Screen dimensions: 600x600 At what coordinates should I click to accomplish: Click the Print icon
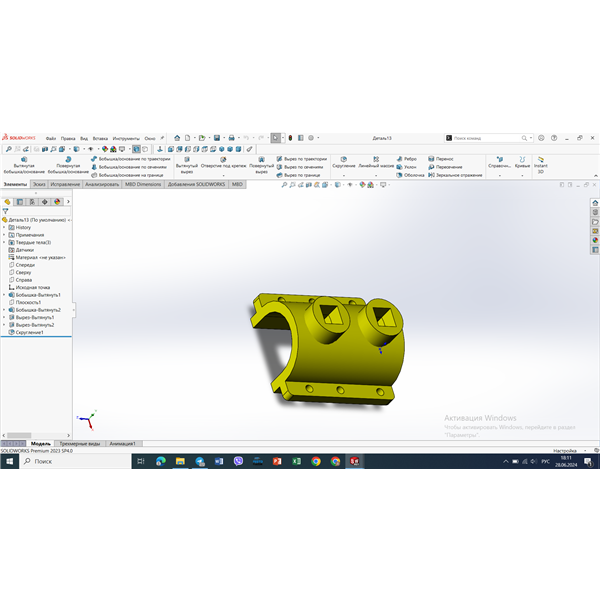click(x=232, y=138)
